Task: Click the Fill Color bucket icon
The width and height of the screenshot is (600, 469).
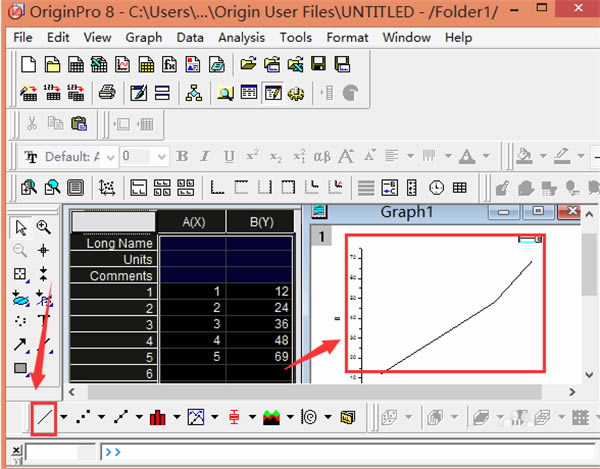Action: 525,156
